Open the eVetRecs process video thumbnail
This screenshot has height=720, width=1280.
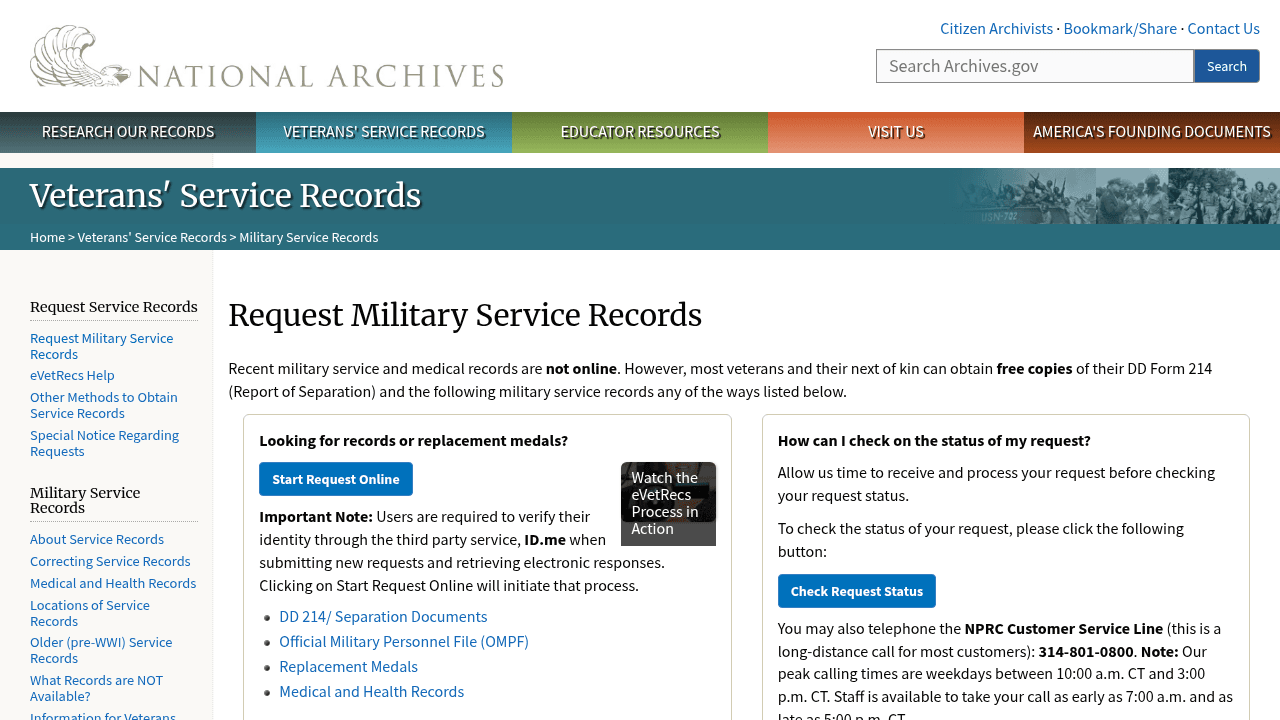(x=668, y=503)
